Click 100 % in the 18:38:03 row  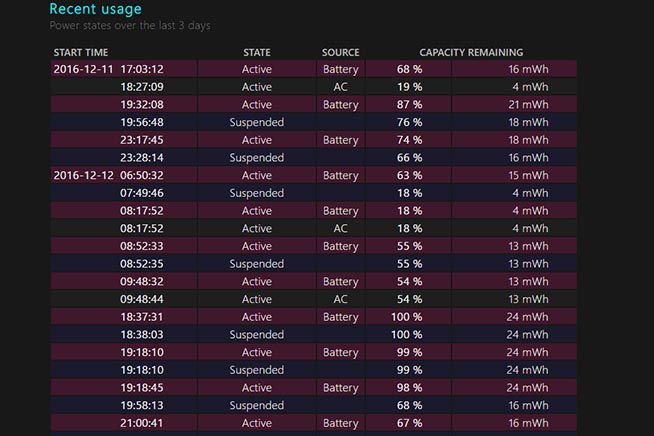(x=406, y=335)
